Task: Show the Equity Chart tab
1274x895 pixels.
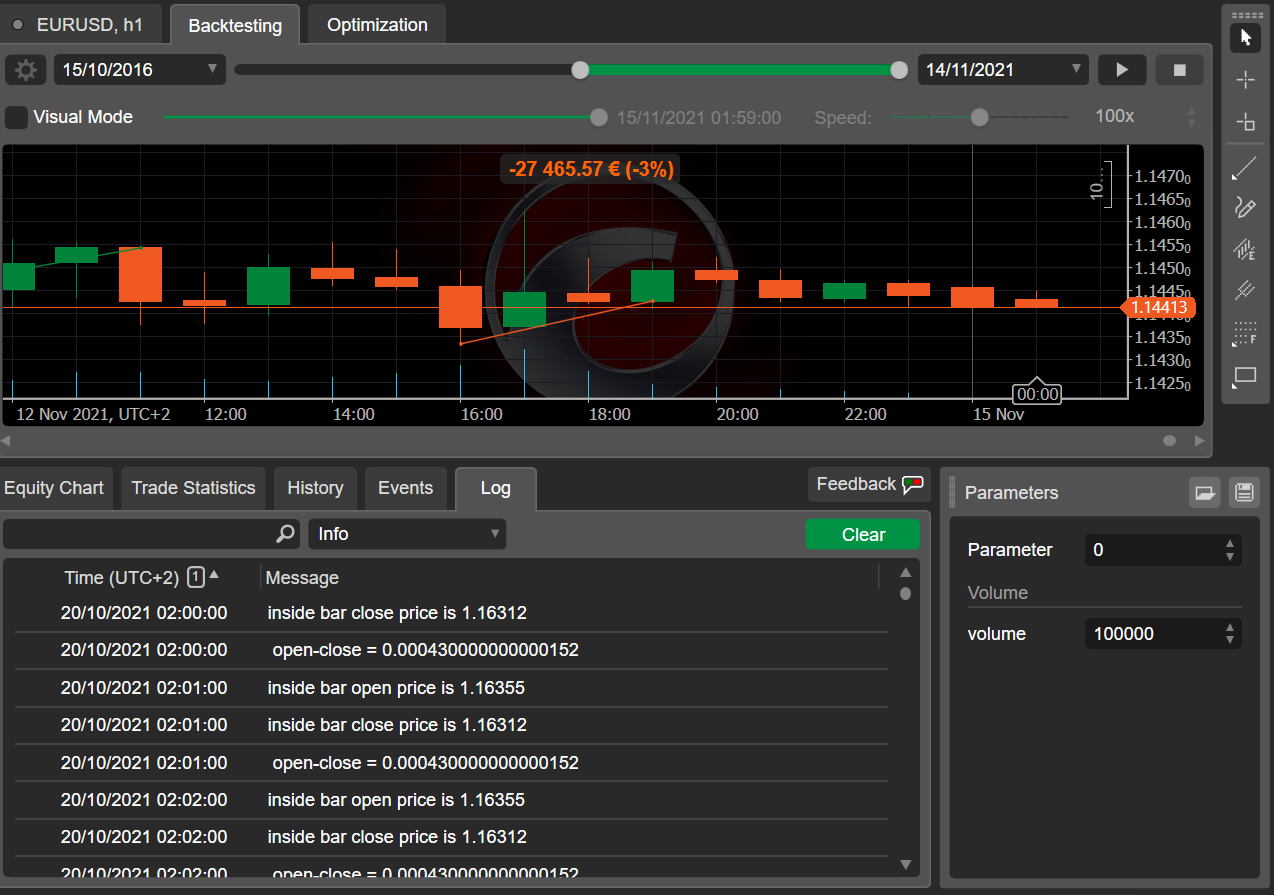Action: pos(54,488)
